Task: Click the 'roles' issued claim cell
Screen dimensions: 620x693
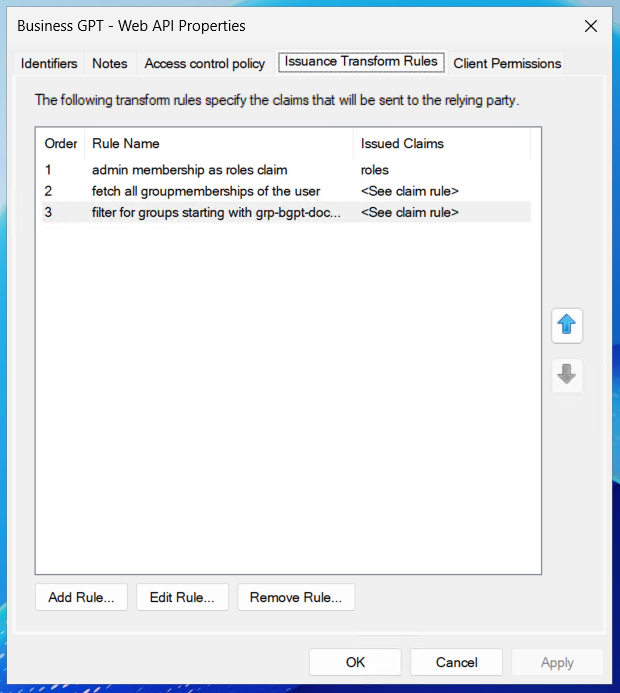Action: [375, 170]
